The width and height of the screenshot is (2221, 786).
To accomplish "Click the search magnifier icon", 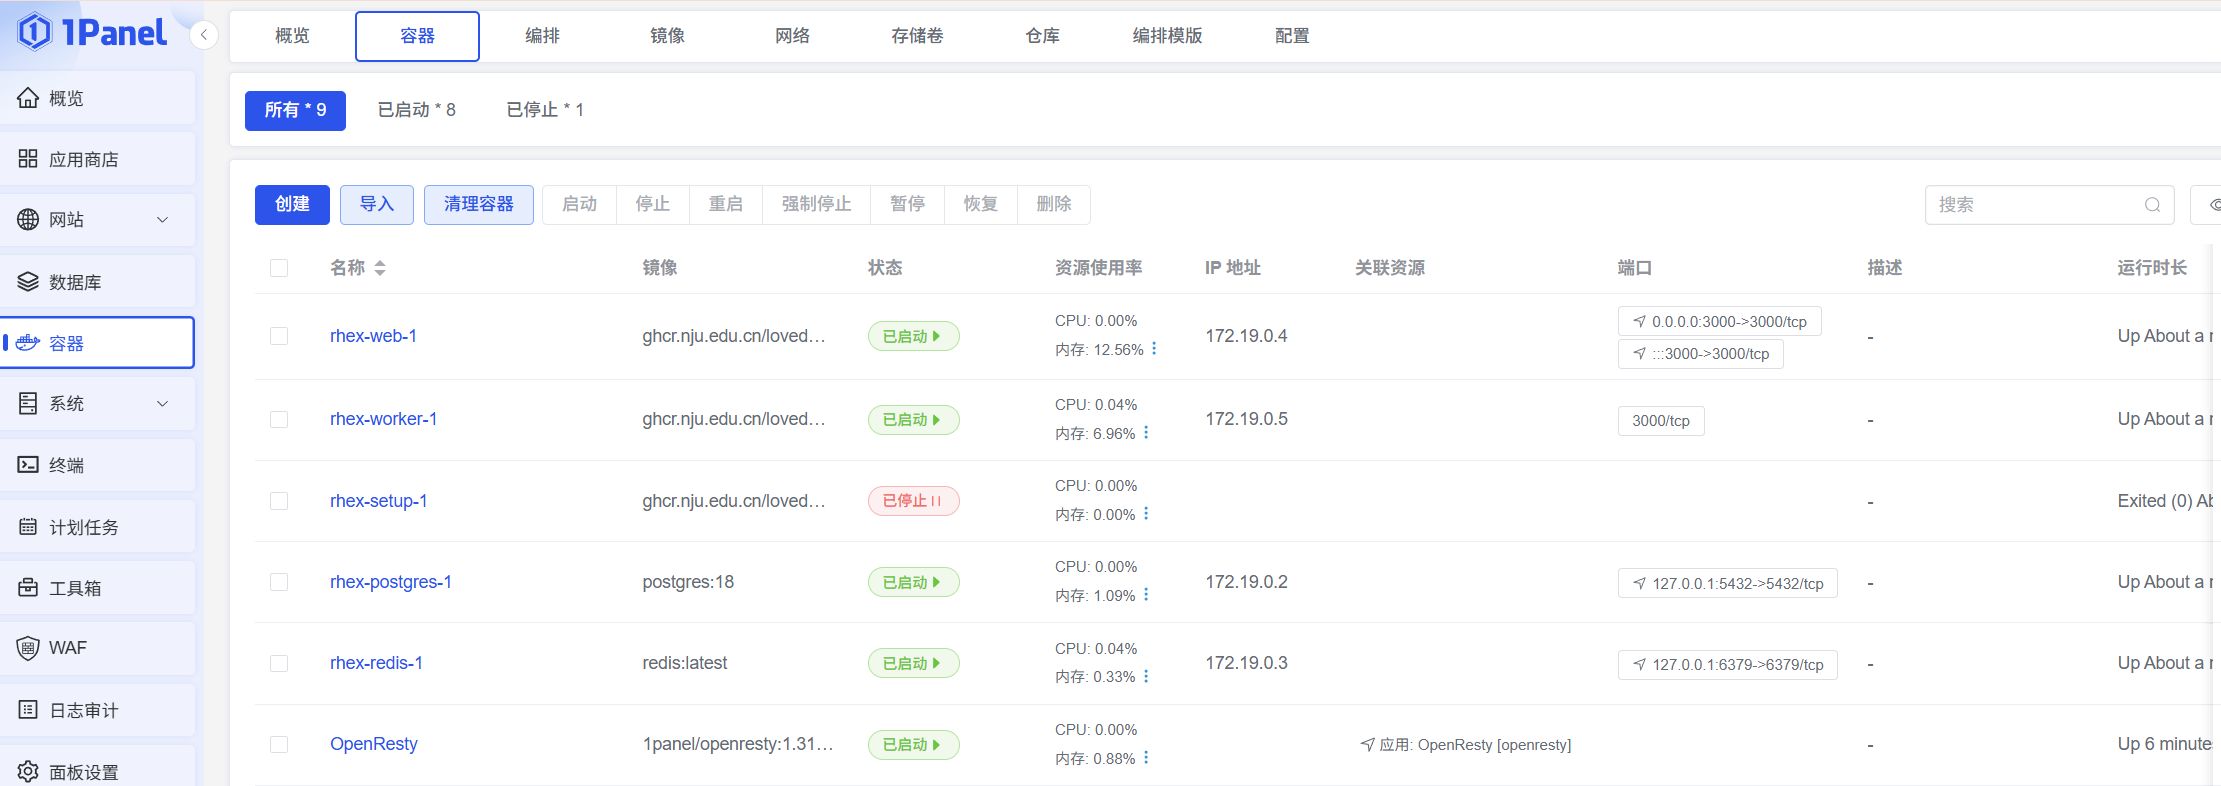I will [2152, 205].
